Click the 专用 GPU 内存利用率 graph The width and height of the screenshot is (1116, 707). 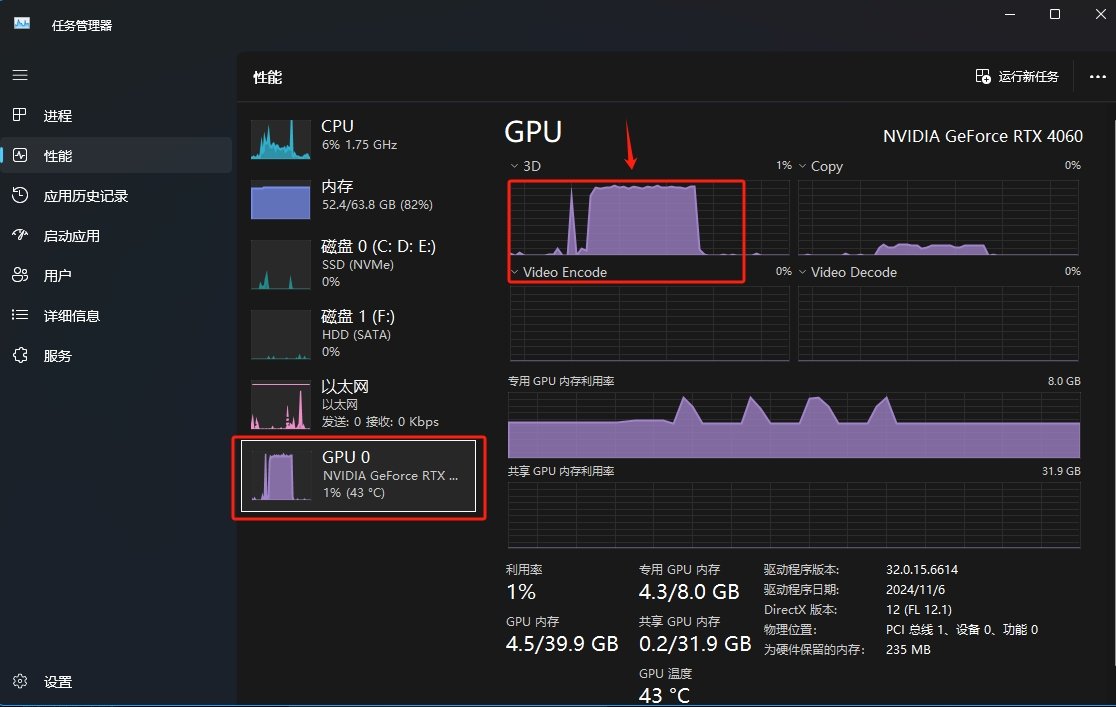tap(794, 425)
